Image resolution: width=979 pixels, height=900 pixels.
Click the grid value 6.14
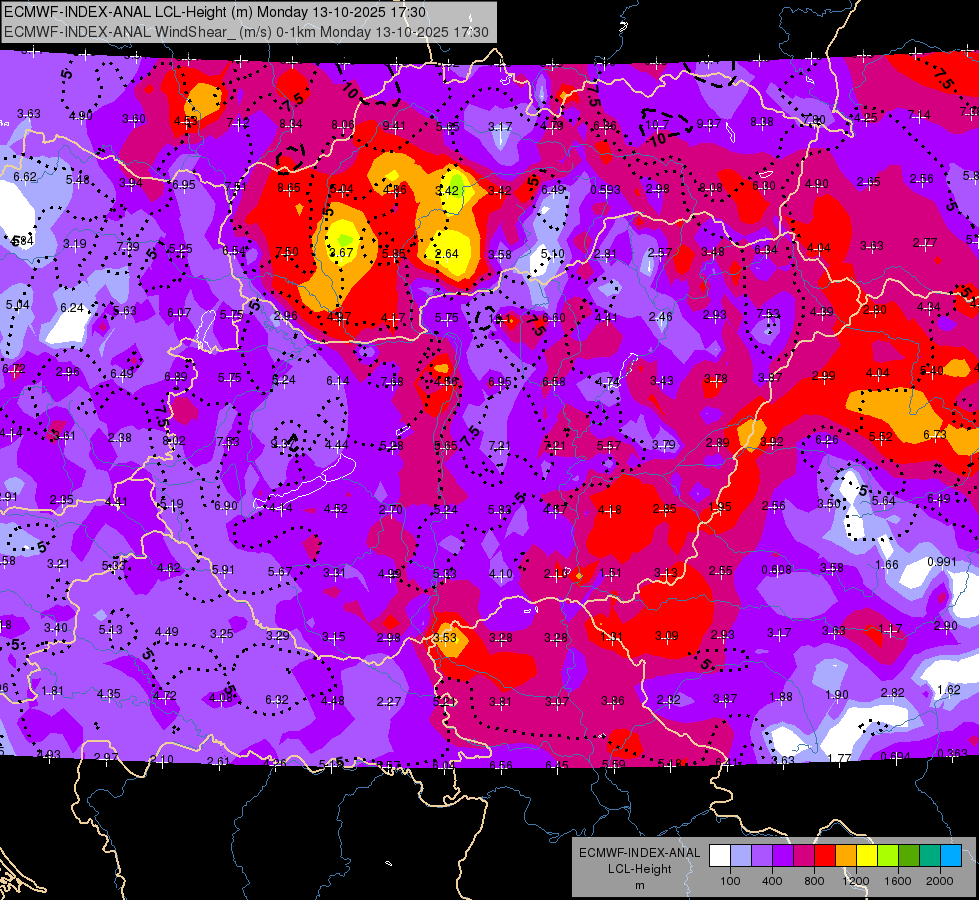[338, 380]
